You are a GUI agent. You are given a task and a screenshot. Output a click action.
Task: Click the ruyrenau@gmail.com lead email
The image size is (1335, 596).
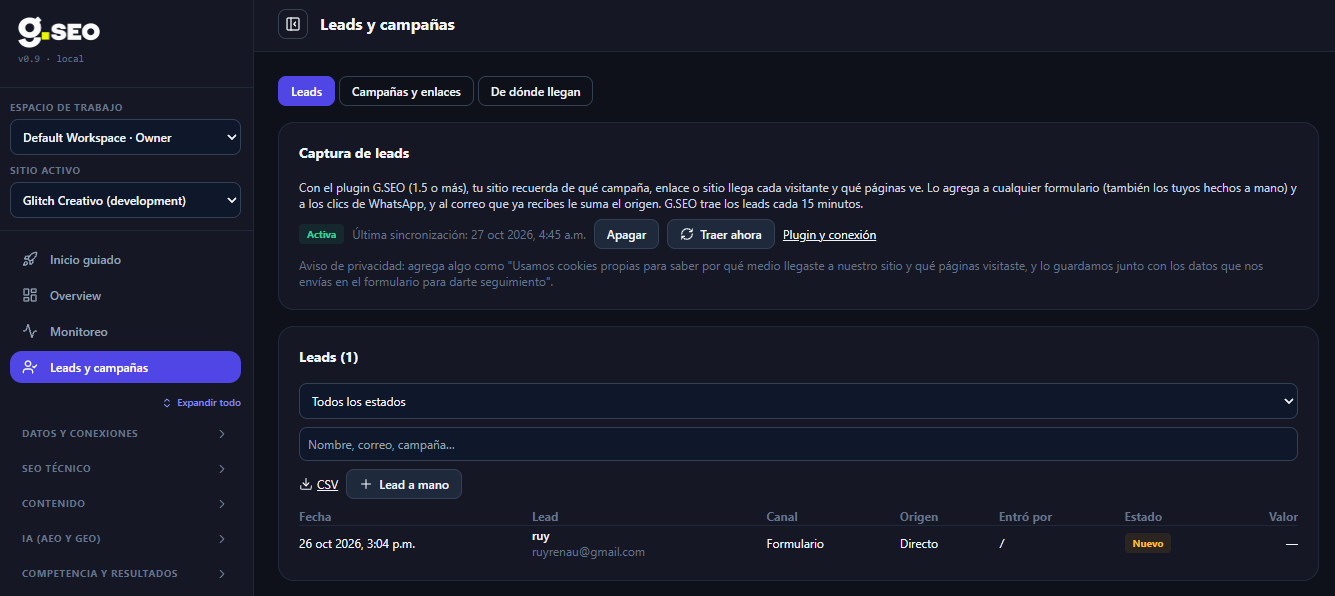[588, 552]
